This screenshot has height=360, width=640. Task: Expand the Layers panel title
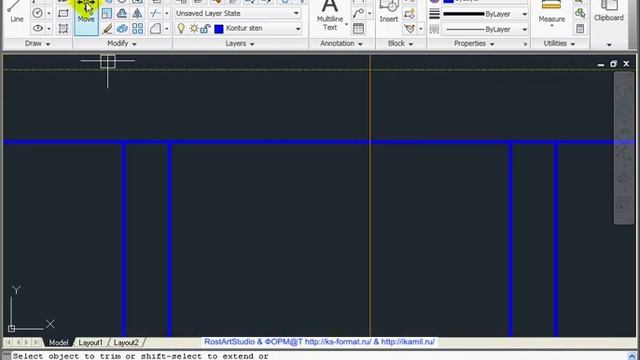coord(240,43)
